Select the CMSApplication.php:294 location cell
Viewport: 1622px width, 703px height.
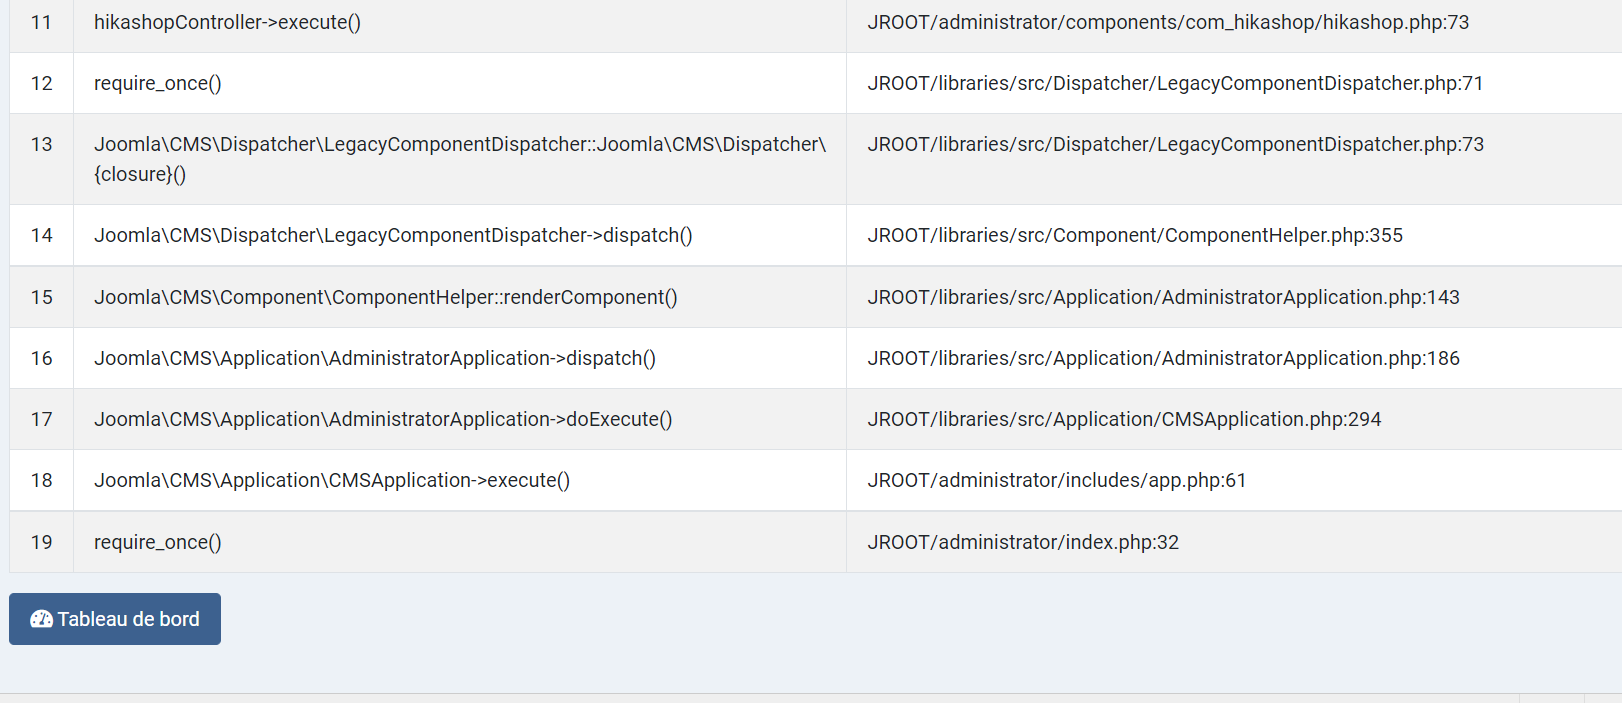pos(1123,419)
